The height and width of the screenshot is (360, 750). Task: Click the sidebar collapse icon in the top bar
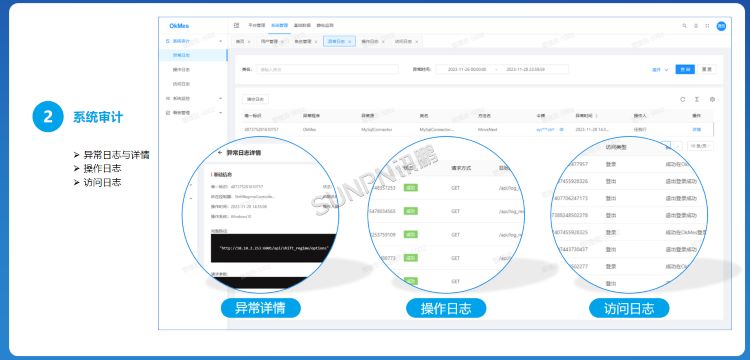pyautogui.click(x=236, y=25)
